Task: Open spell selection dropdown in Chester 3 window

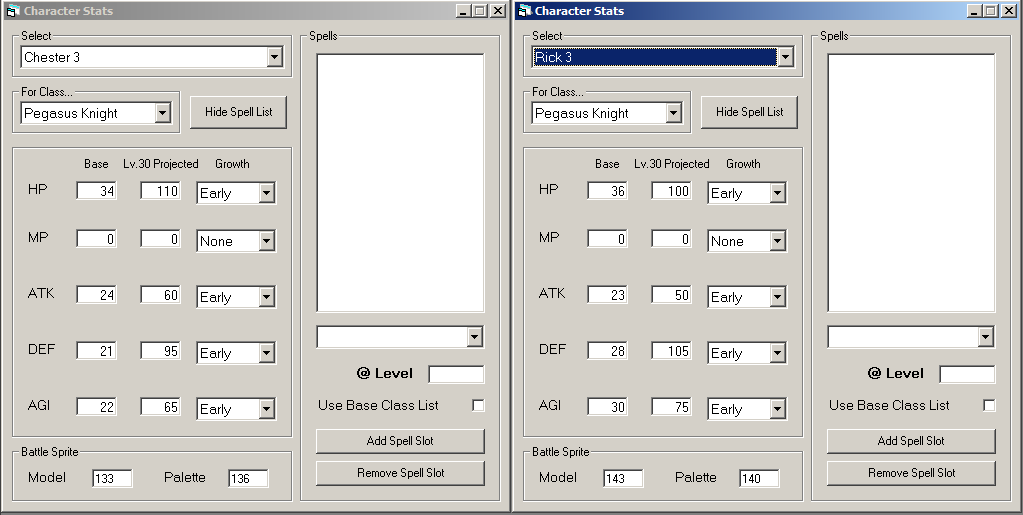Action: point(475,337)
